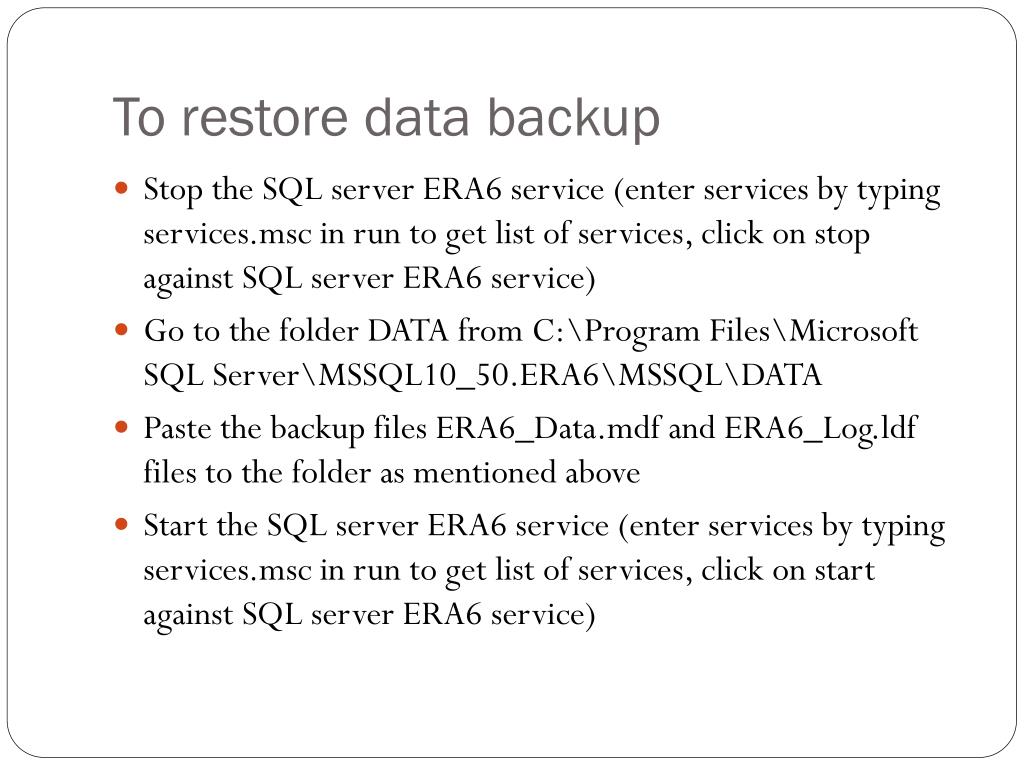Image resolution: width=1024 pixels, height=768 pixels.
Task: Click 'services.msc' in the last bullet paragraph
Action: (x=227, y=570)
